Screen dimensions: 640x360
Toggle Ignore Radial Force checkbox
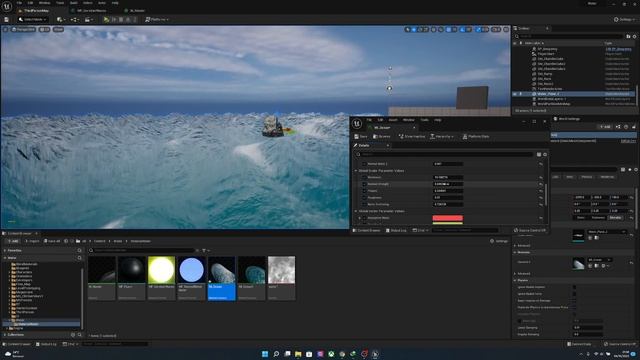[574, 294]
